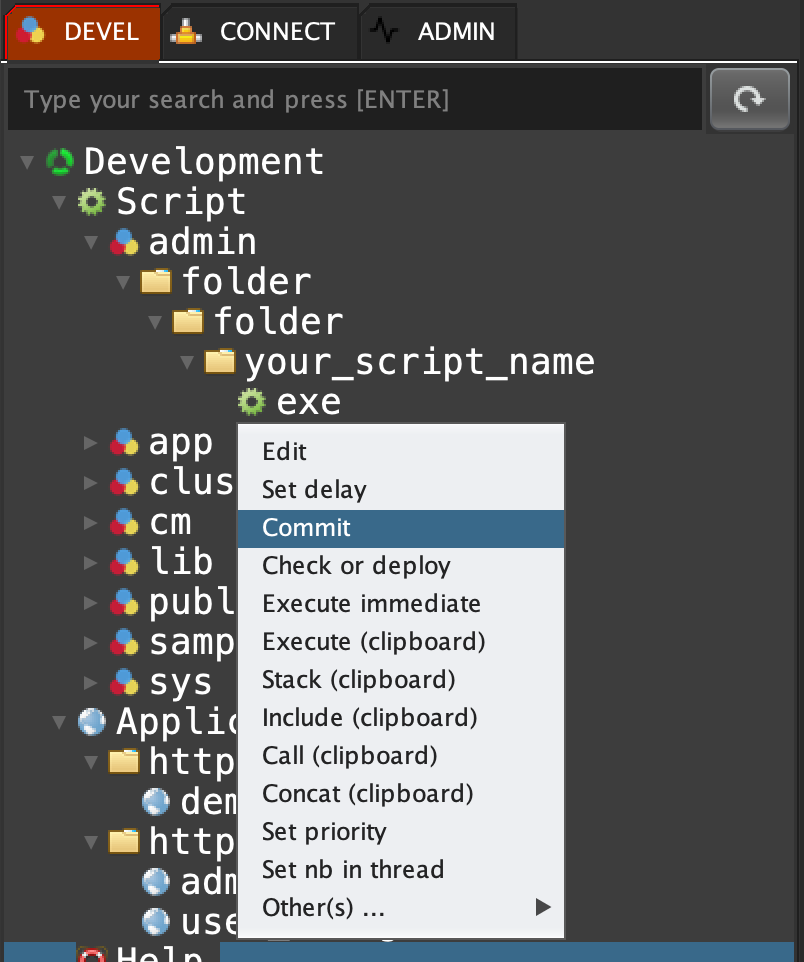
Task: Click the colored balls icon beside lib
Action: coord(124,562)
